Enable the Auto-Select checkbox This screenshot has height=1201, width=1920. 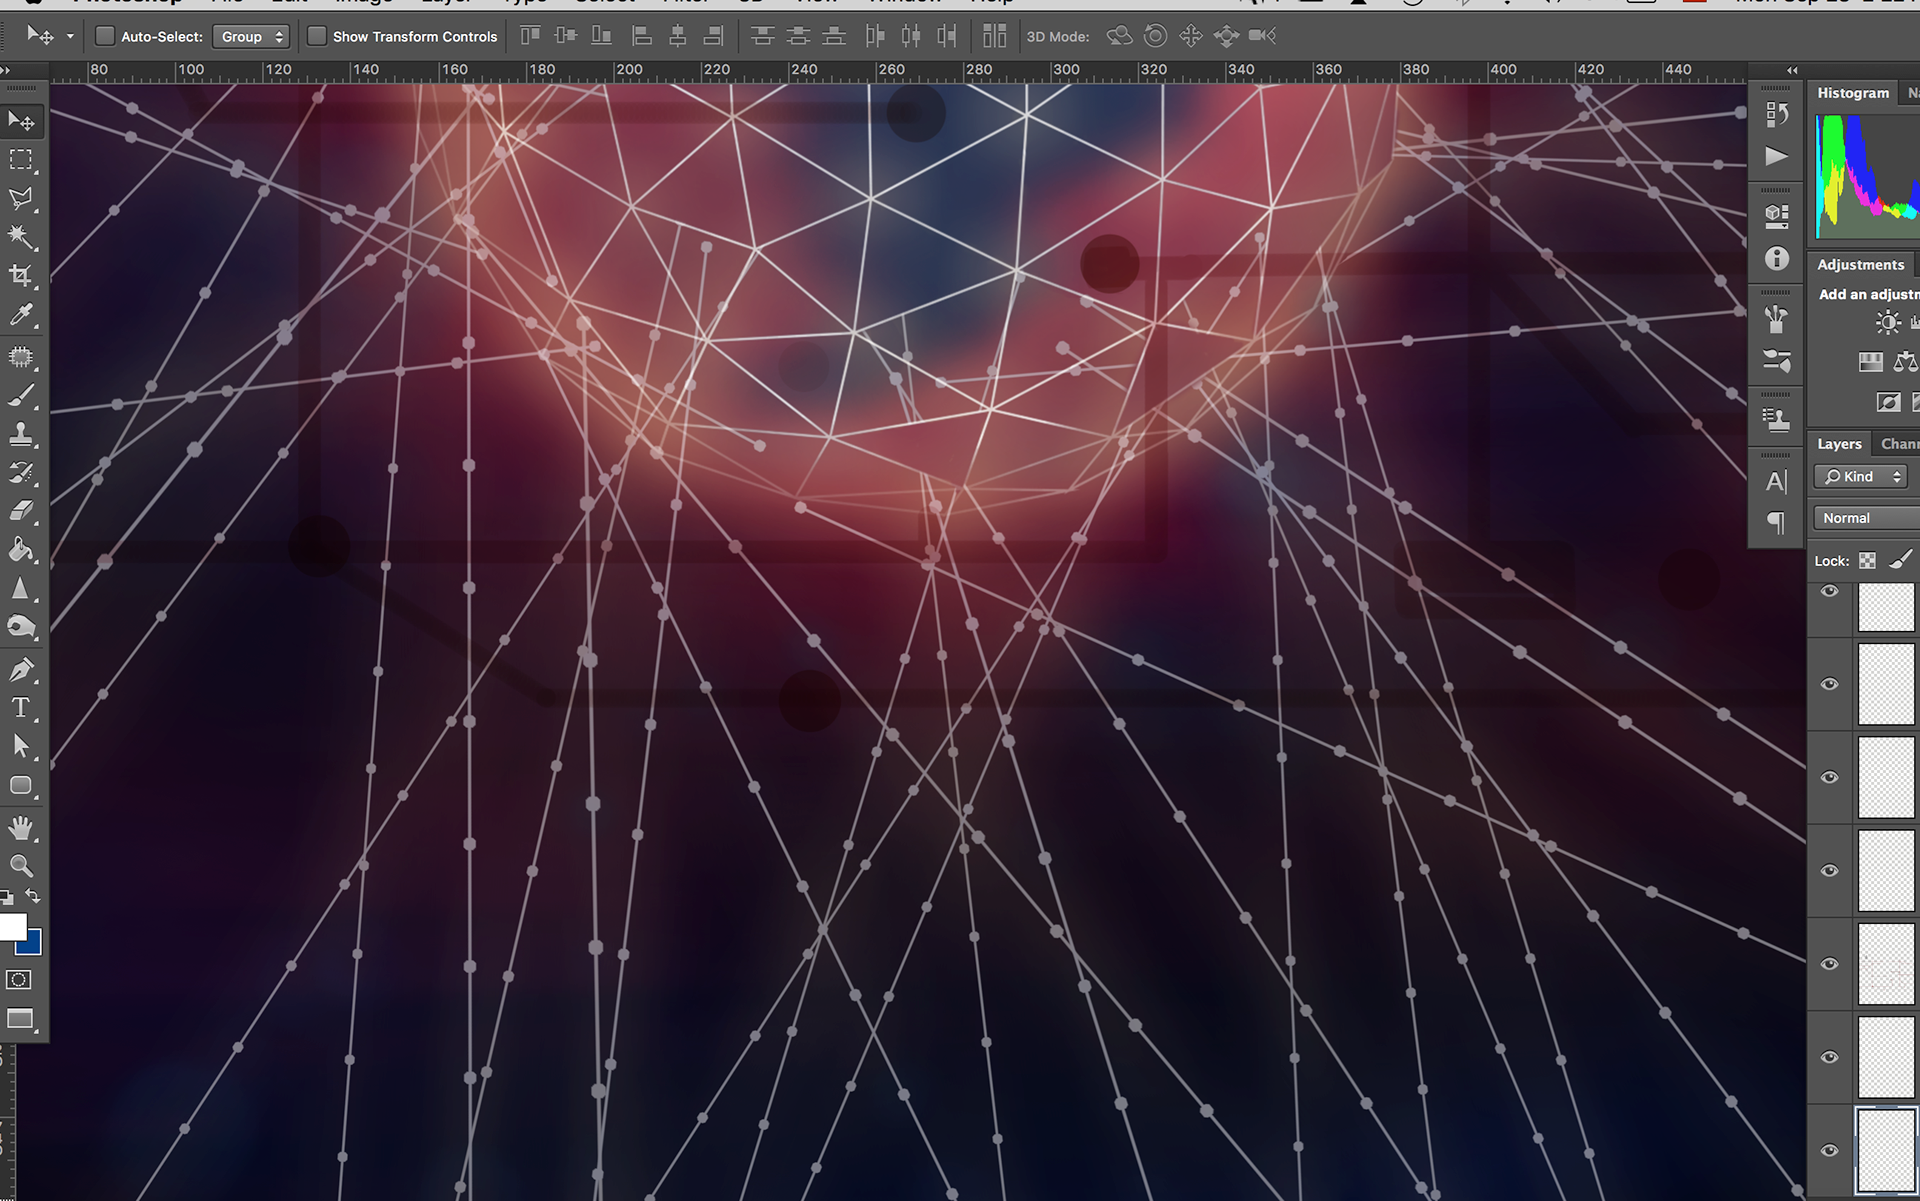point(104,37)
